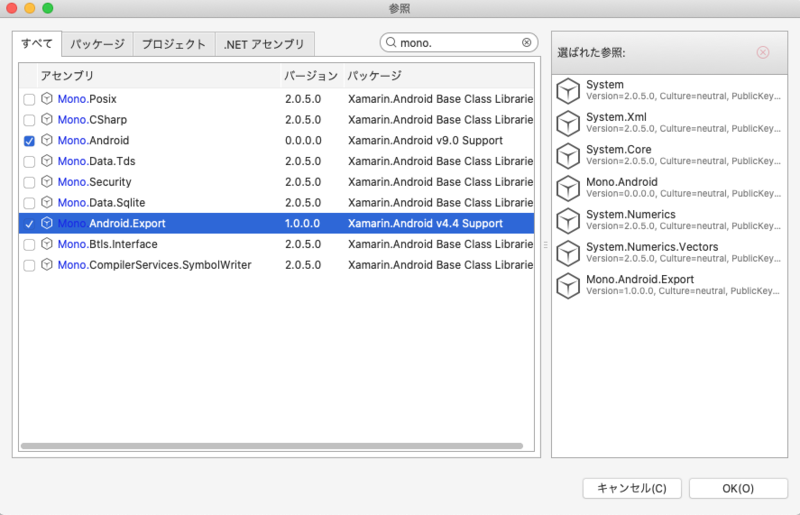Click version 0.0.0.0 in Mono.Android row
800x515 pixels.
[x=303, y=140]
